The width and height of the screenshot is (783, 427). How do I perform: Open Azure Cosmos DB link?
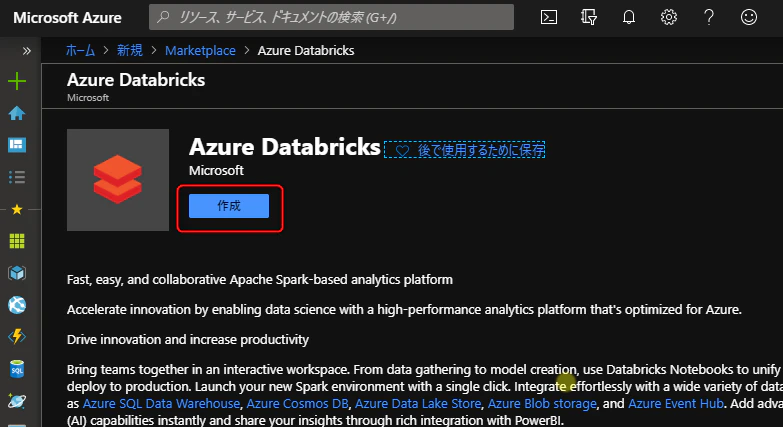(298, 404)
